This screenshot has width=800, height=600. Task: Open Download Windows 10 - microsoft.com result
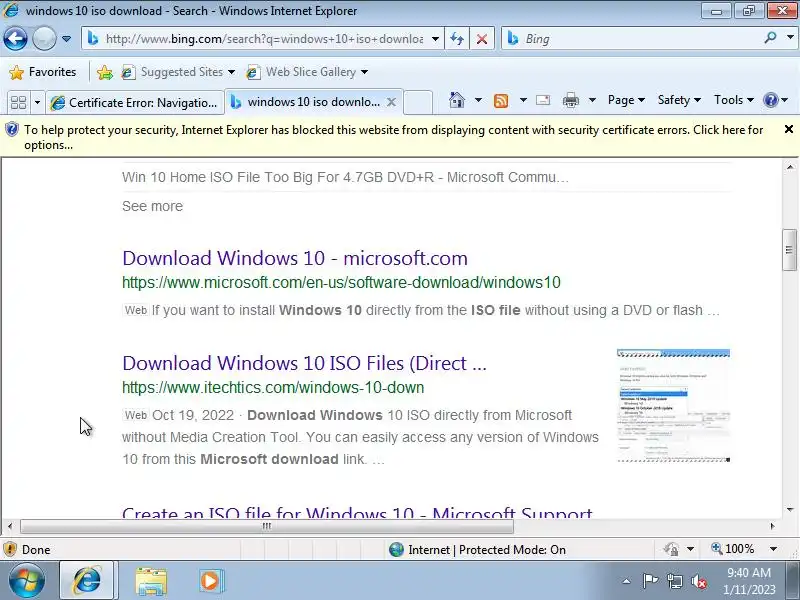295,258
